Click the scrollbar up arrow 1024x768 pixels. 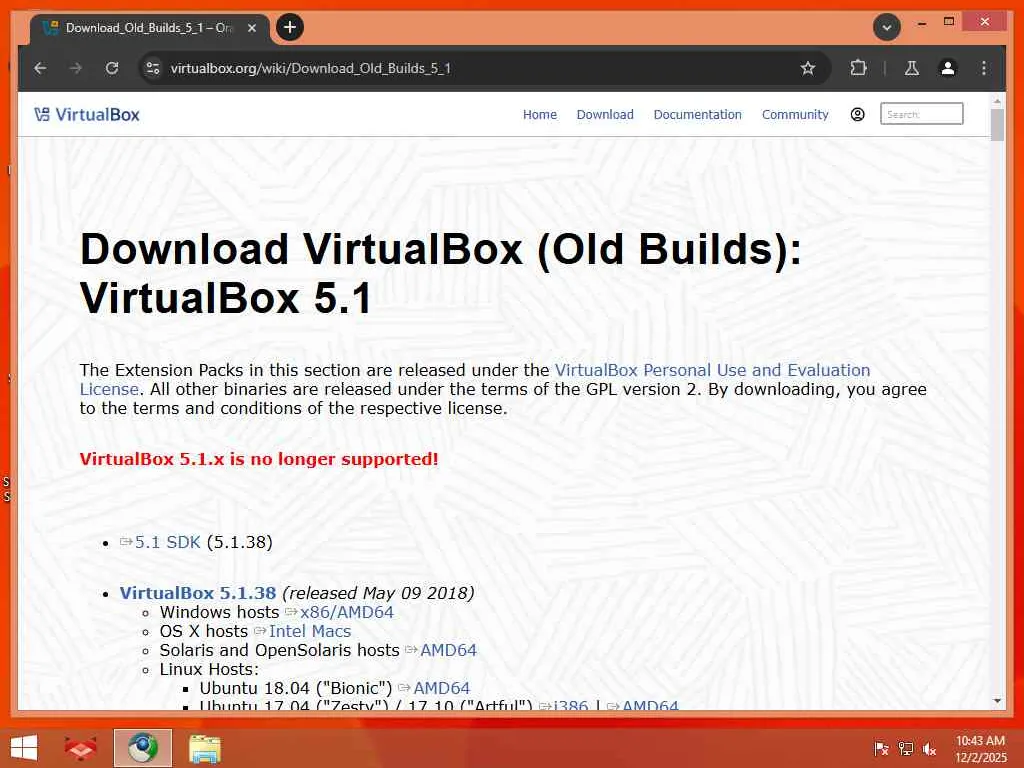(x=997, y=102)
